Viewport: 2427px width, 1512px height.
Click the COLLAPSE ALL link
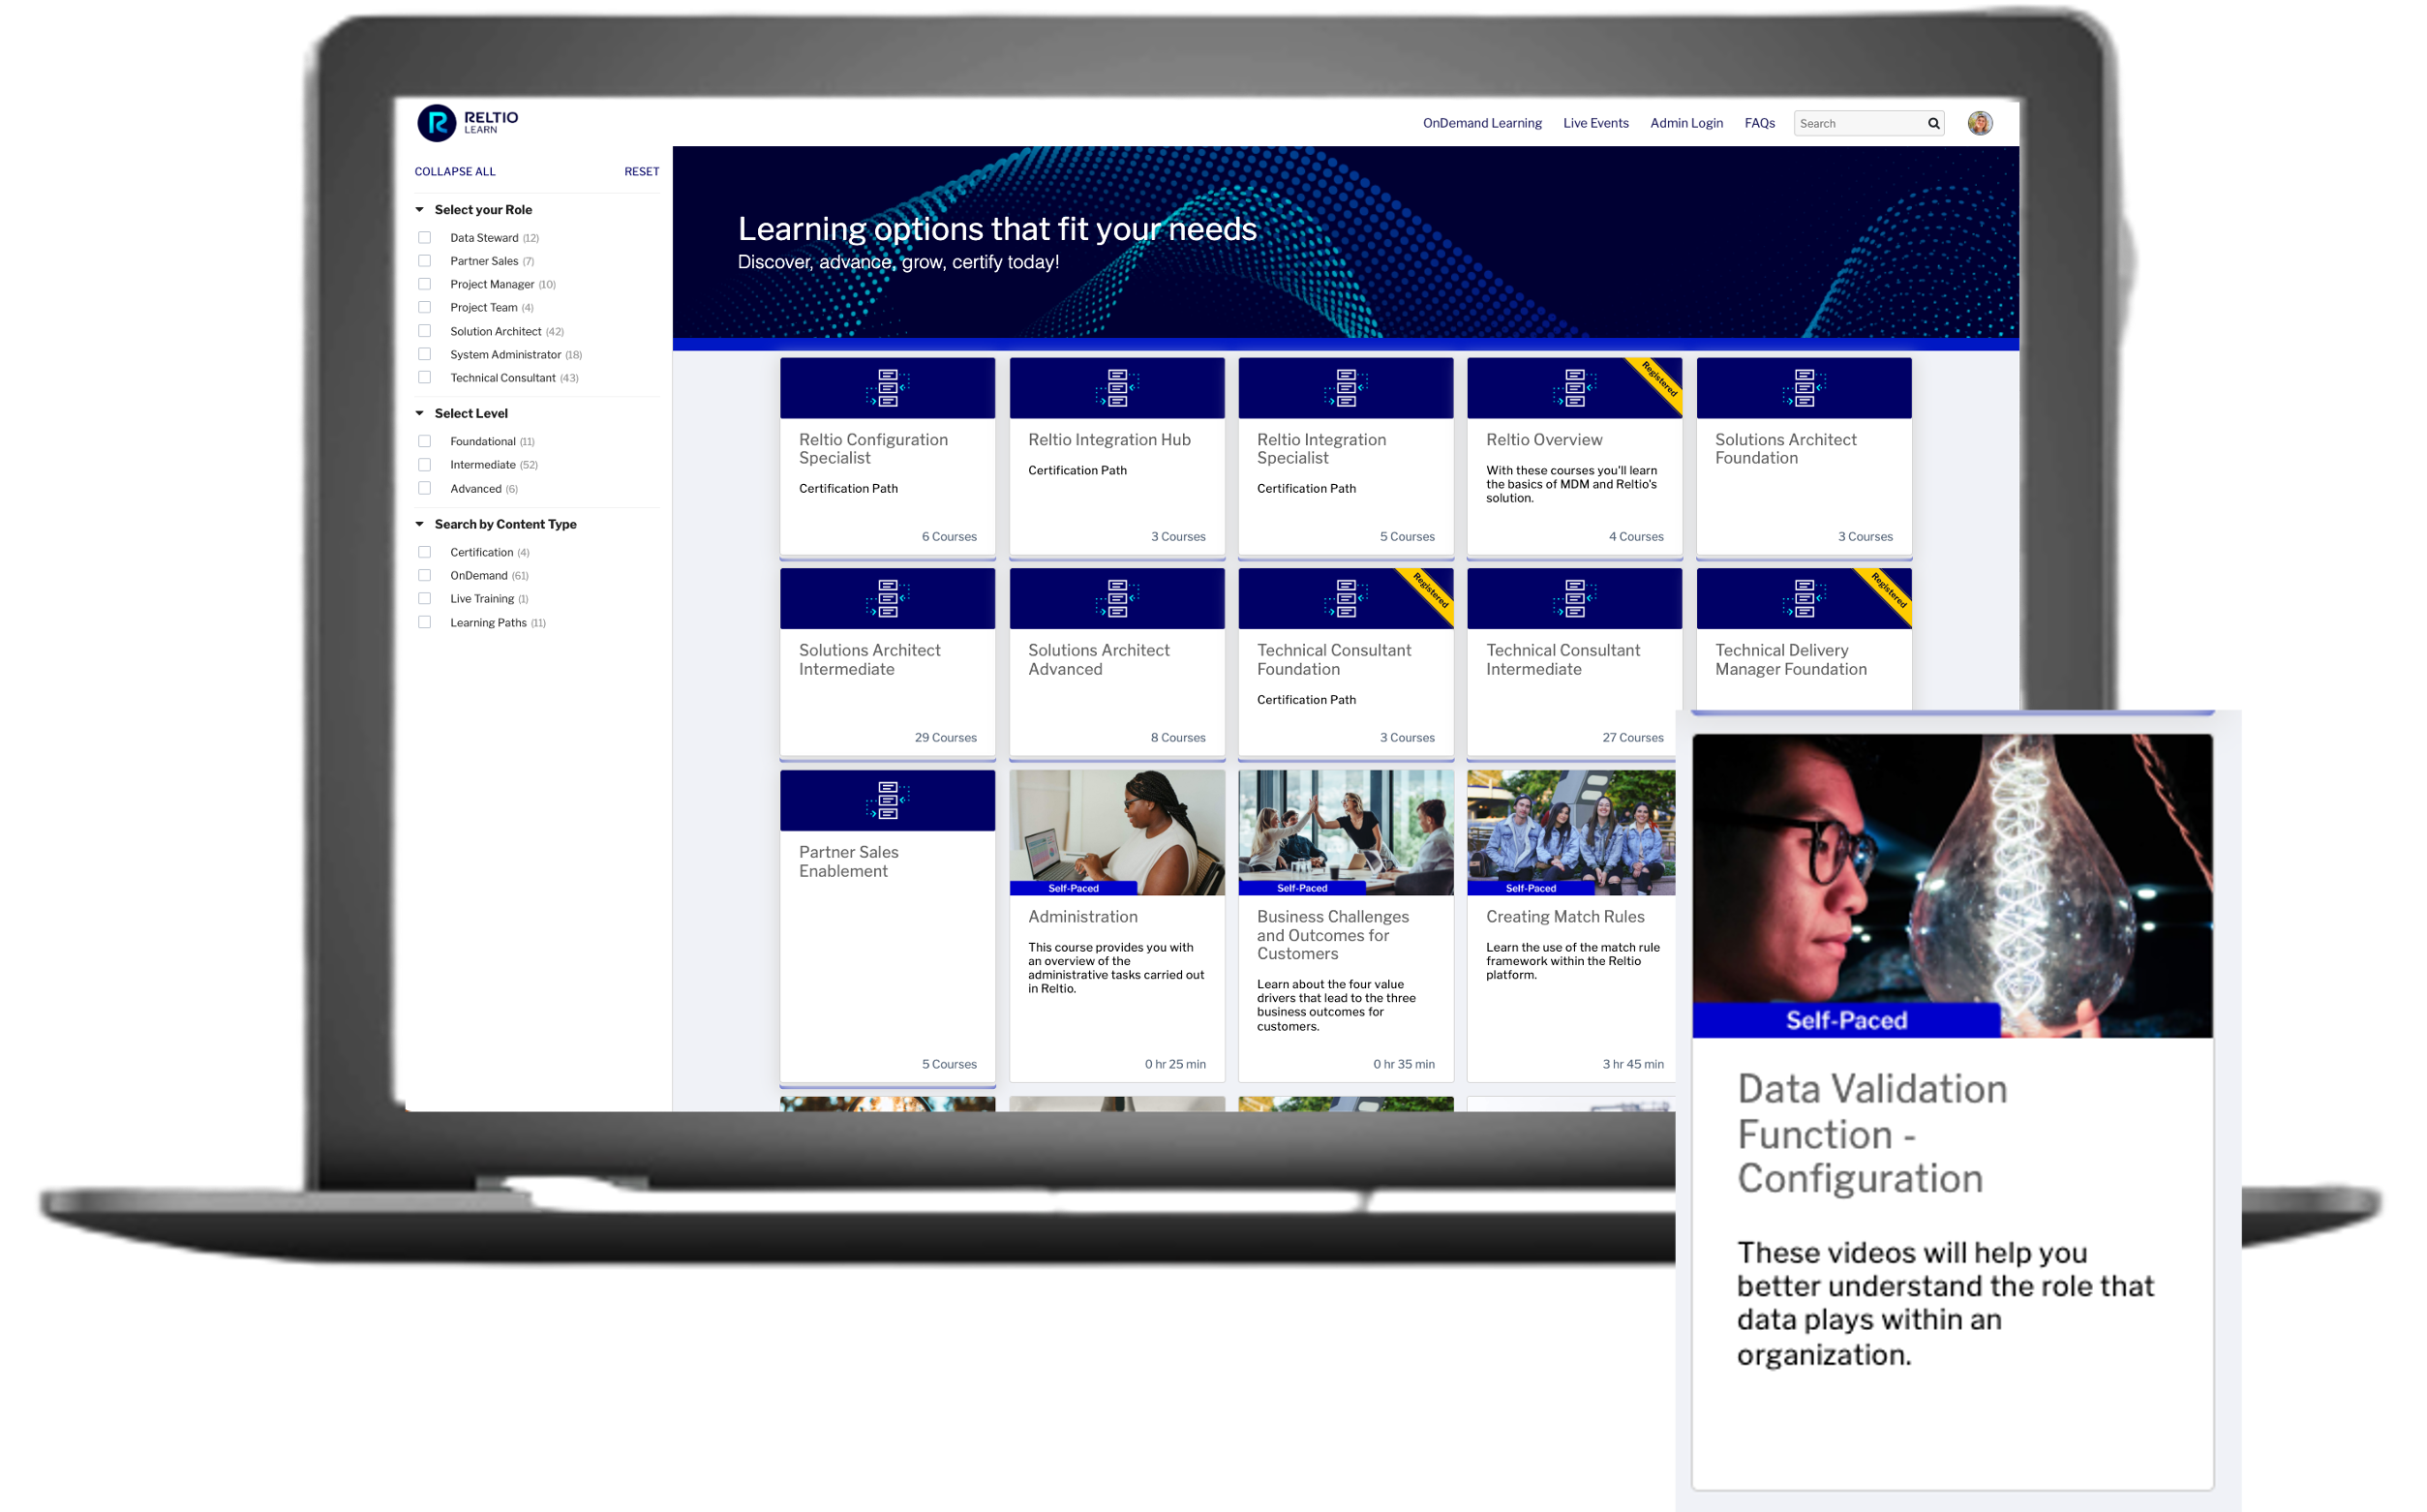coord(455,172)
